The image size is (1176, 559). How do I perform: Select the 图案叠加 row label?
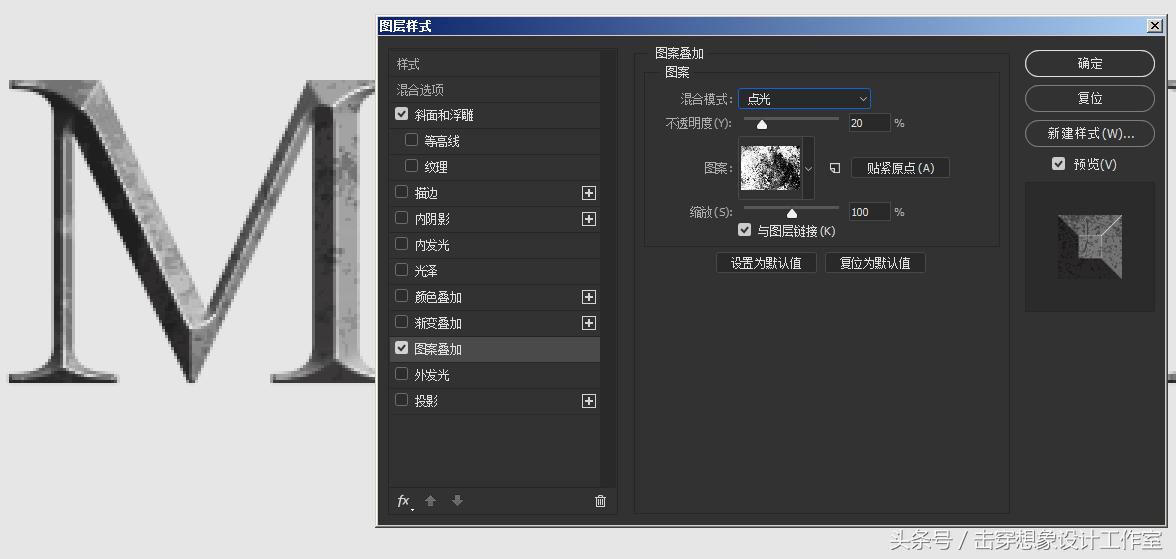[x=438, y=350]
